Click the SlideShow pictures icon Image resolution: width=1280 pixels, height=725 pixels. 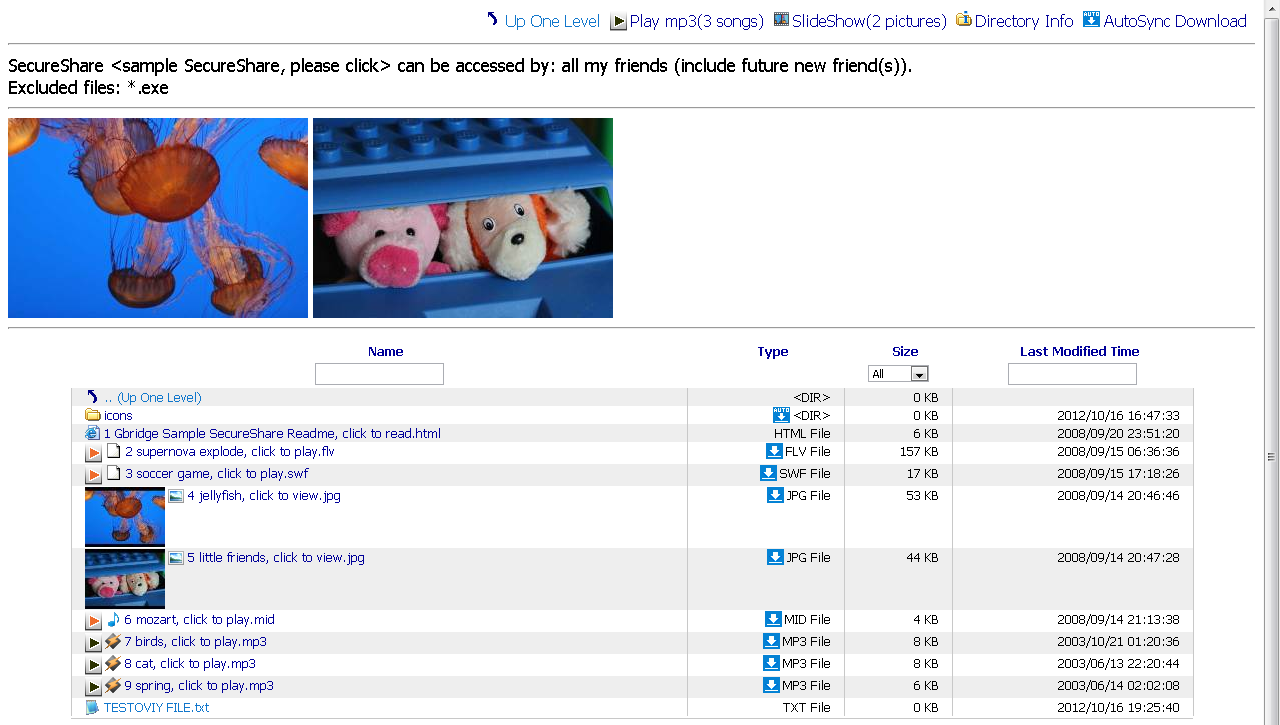click(x=781, y=20)
